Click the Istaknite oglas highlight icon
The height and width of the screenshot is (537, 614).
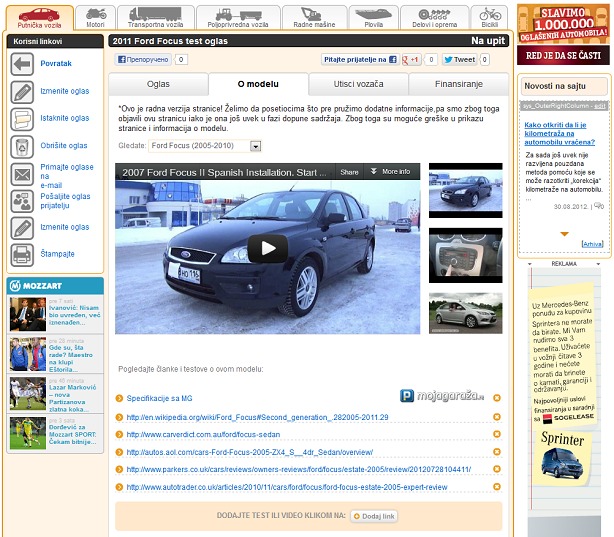click(x=22, y=119)
